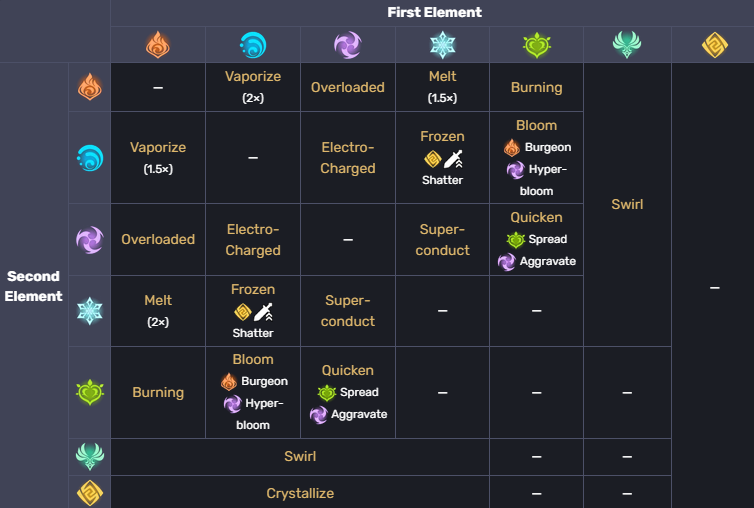Select the Anemo icon in the Second Element column
This screenshot has height=508, width=754.
click(90, 456)
